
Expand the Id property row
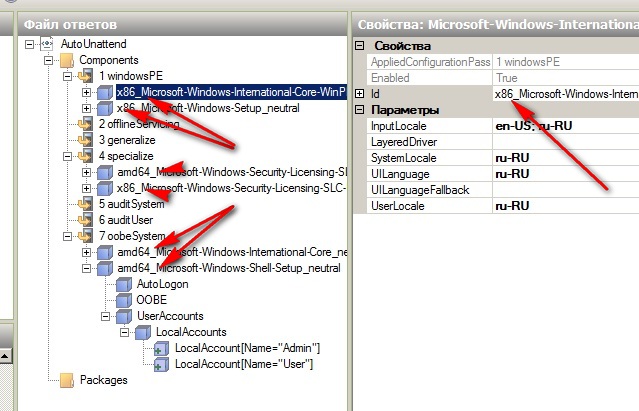point(359,94)
